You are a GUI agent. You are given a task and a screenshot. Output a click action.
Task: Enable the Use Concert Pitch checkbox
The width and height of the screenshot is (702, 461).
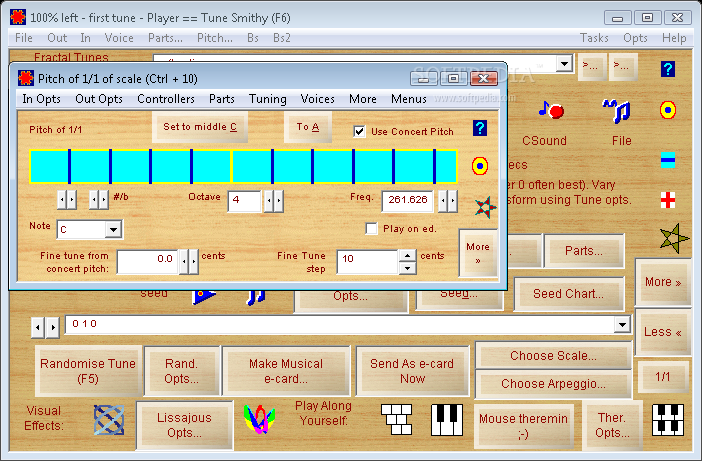pyautogui.click(x=359, y=132)
